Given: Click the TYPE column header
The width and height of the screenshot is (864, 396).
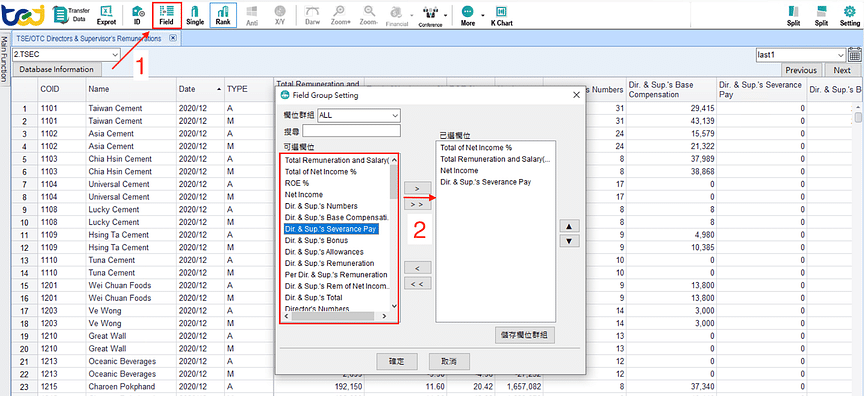Looking at the screenshot, I should pos(249,89).
